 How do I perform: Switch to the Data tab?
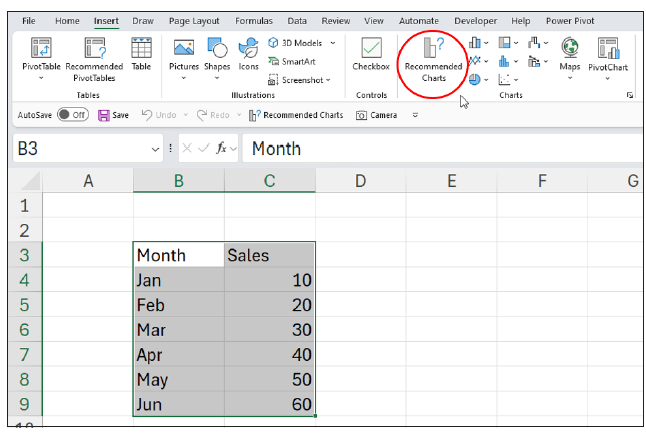coord(297,21)
